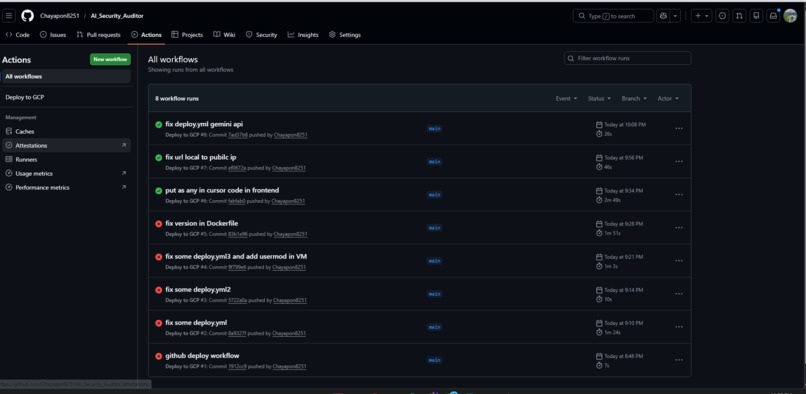The height and width of the screenshot is (394, 806).
Task: Open the issues icon in top header
Action: tap(722, 16)
